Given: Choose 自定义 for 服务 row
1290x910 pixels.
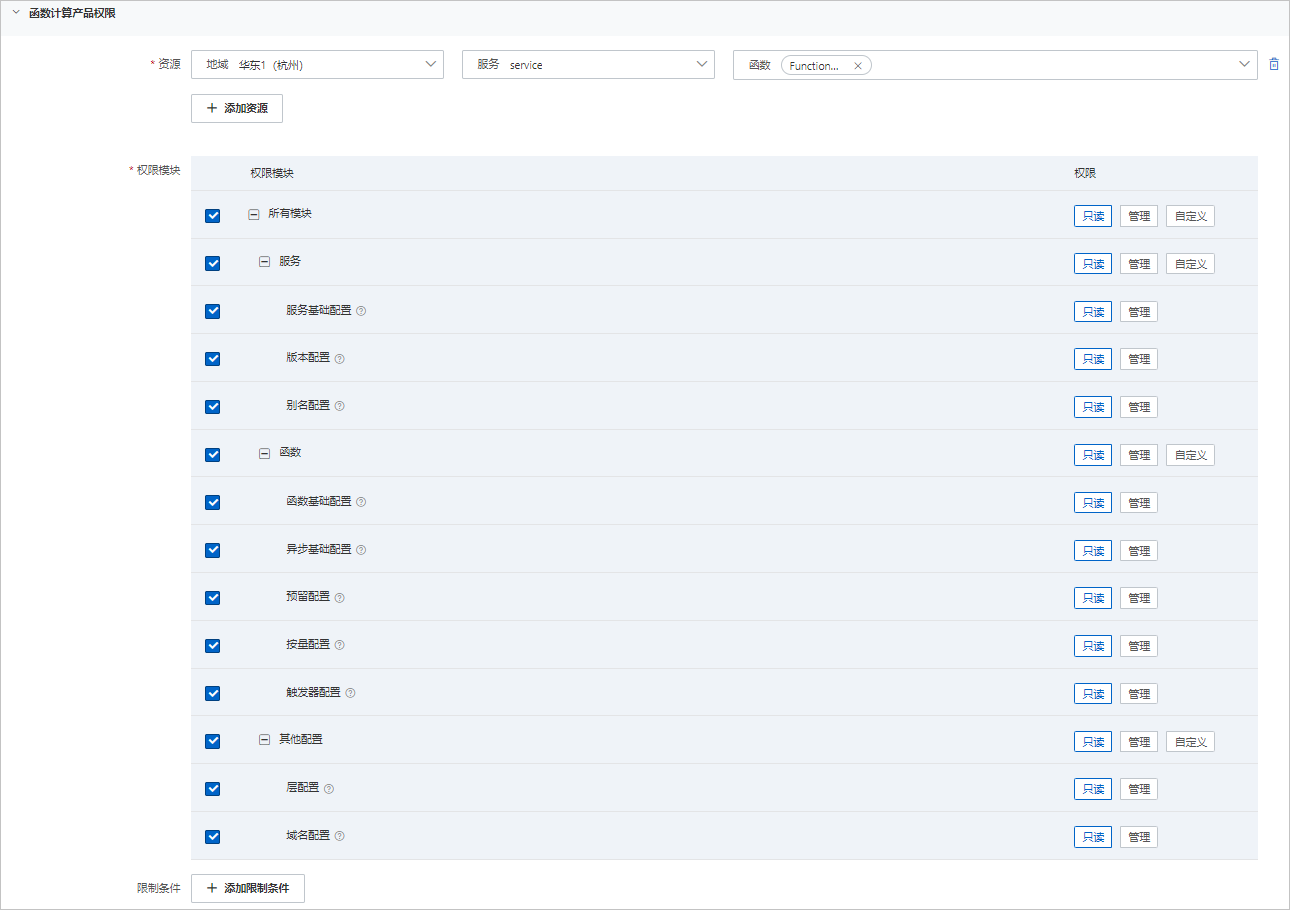Looking at the screenshot, I should (1190, 264).
